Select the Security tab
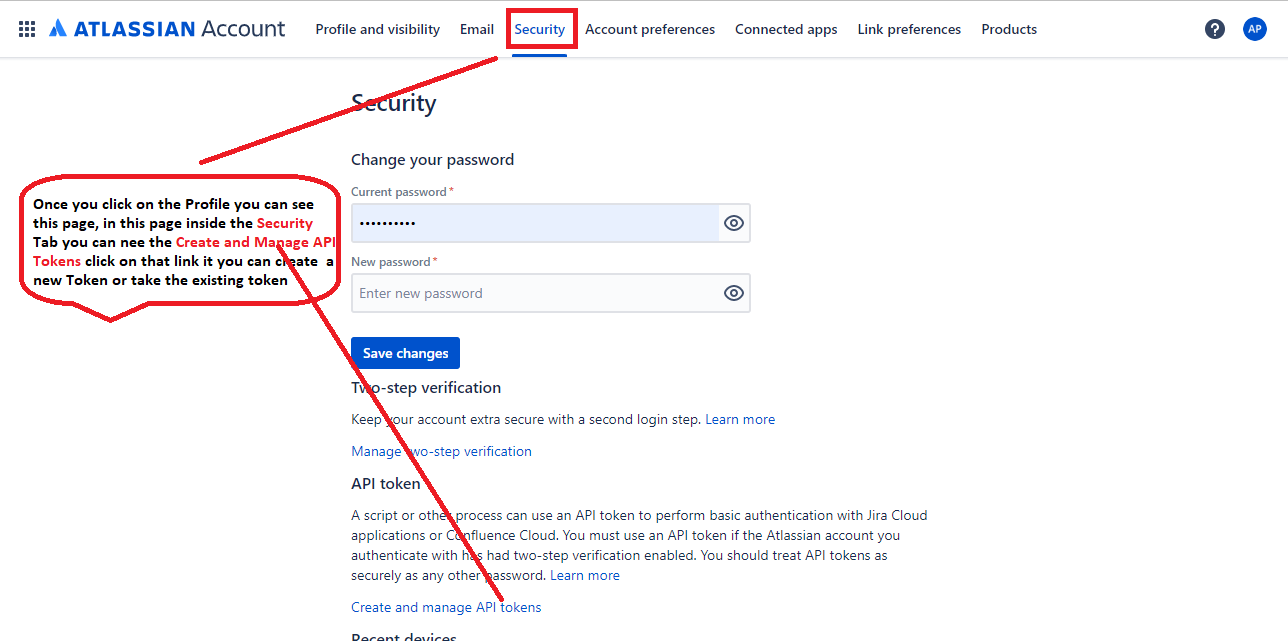Screen dimensions: 1288x641 540,29
